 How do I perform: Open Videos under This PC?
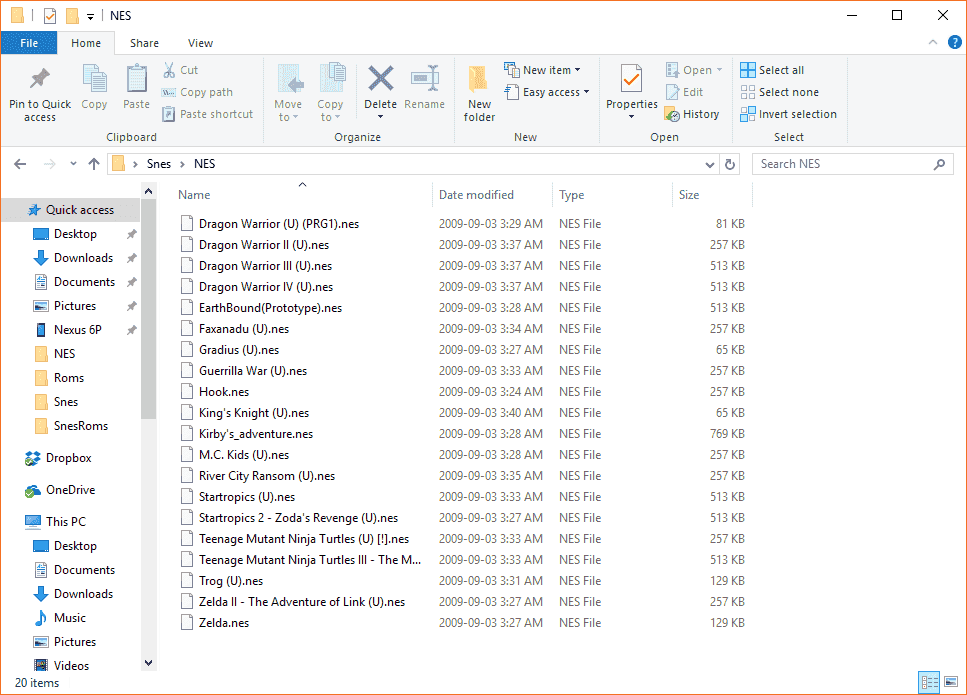62,665
